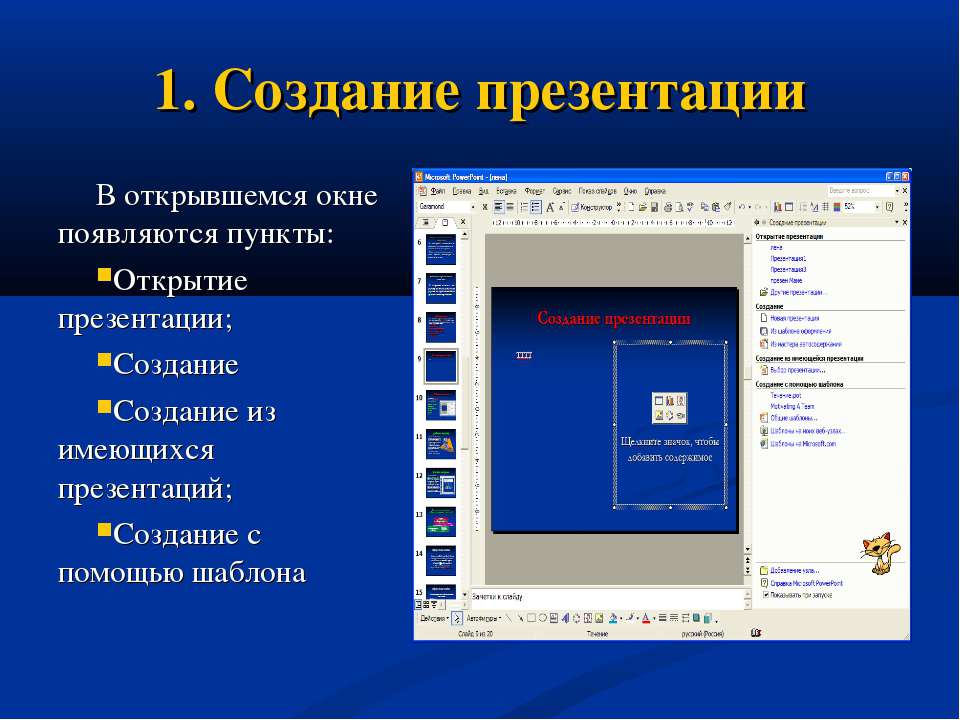Viewport: 960px width, 720px height.
Task: Open the 'Презентация1' recent file link
Action: [x=788, y=259]
